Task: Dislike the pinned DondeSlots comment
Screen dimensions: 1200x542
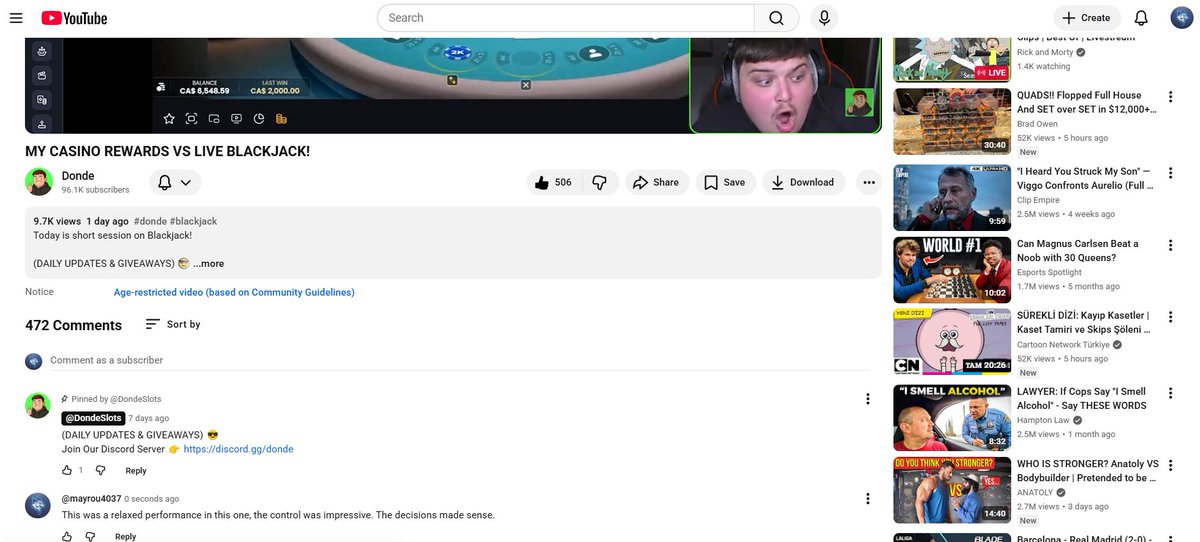Action: pos(100,470)
